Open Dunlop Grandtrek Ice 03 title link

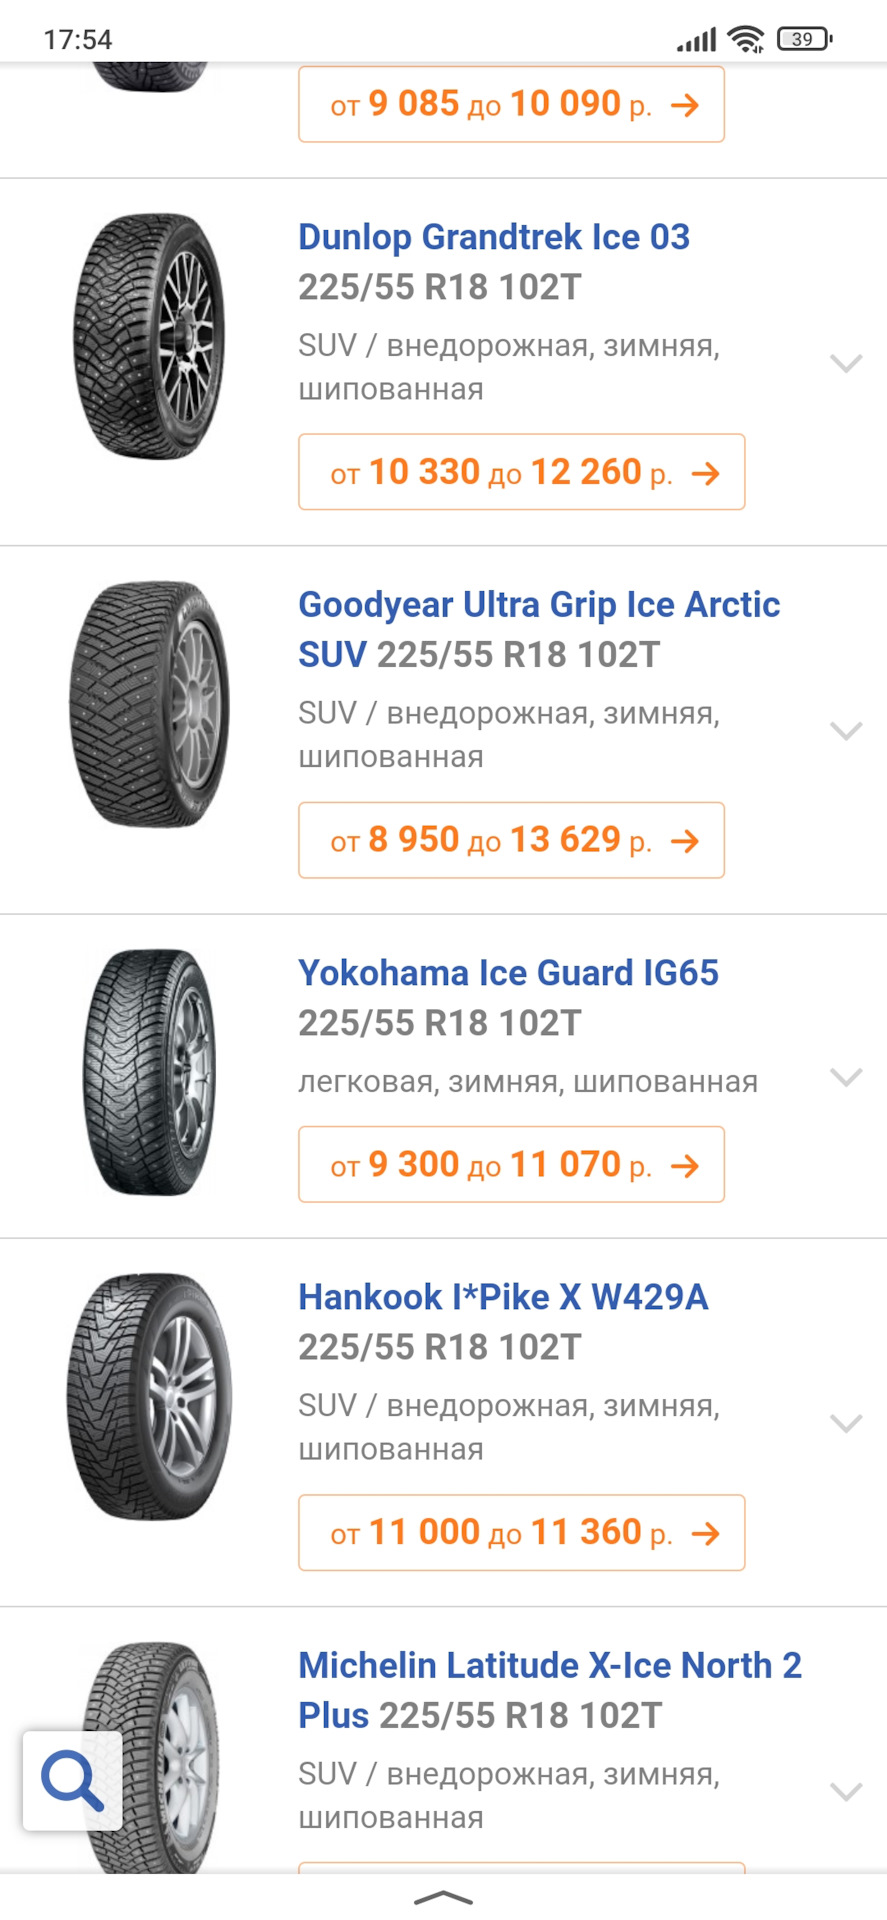tap(494, 238)
